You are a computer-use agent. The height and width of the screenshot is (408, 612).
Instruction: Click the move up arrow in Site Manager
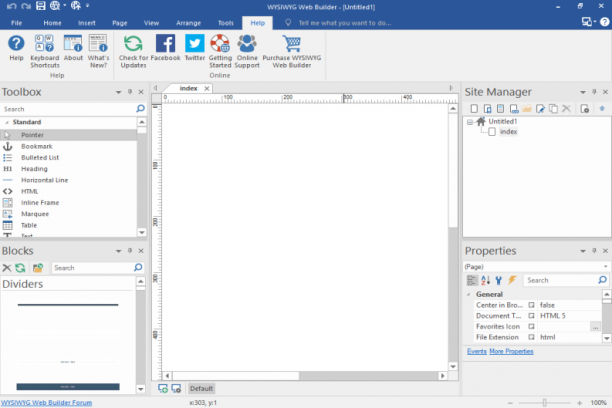tap(602, 109)
